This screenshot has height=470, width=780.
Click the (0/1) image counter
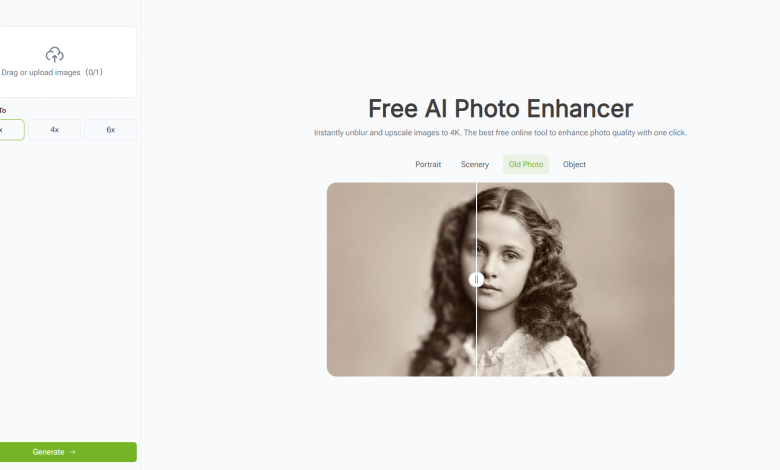[94, 73]
